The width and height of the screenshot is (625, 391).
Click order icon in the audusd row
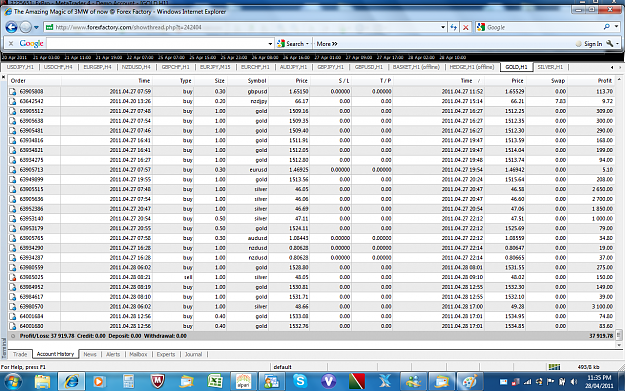coord(13,238)
